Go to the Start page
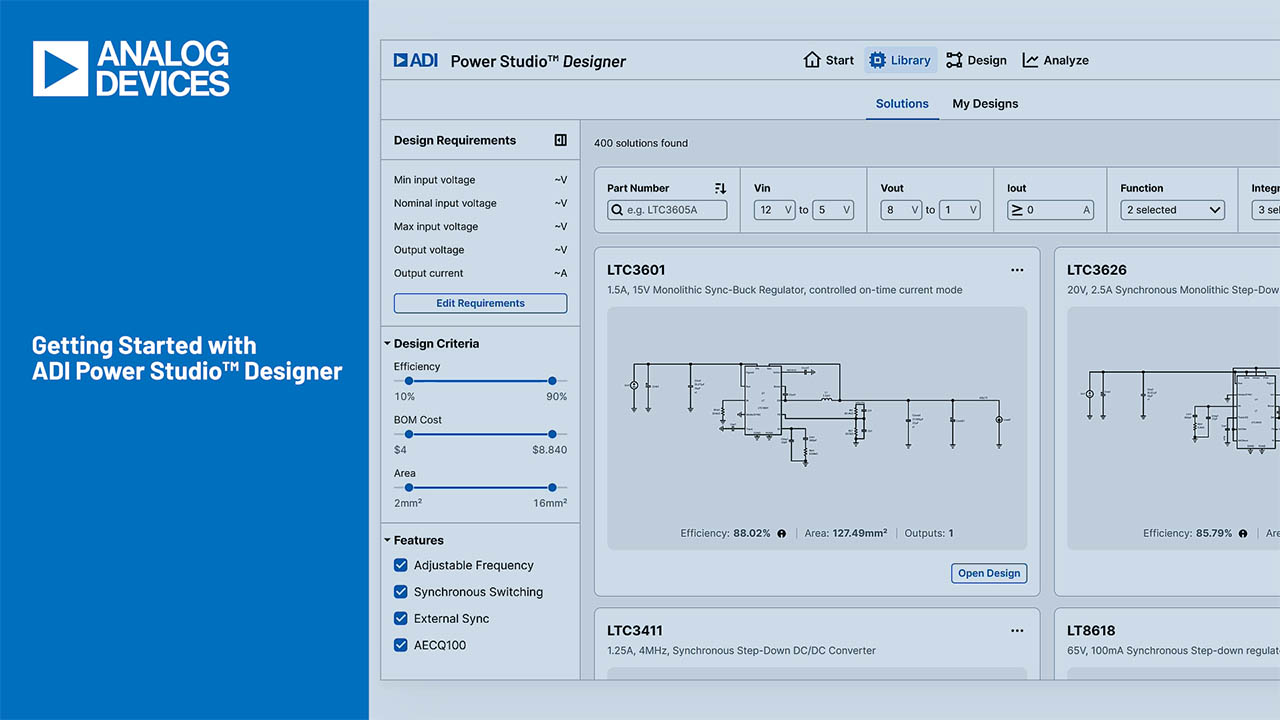This screenshot has width=1280, height=720. [x=829, y=60]
